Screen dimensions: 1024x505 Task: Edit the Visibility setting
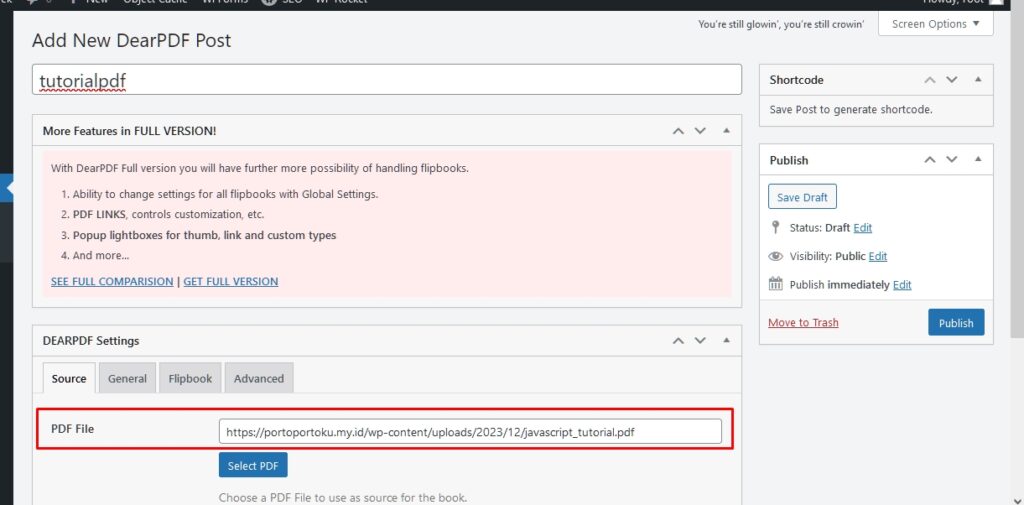(x=878, y=256)
